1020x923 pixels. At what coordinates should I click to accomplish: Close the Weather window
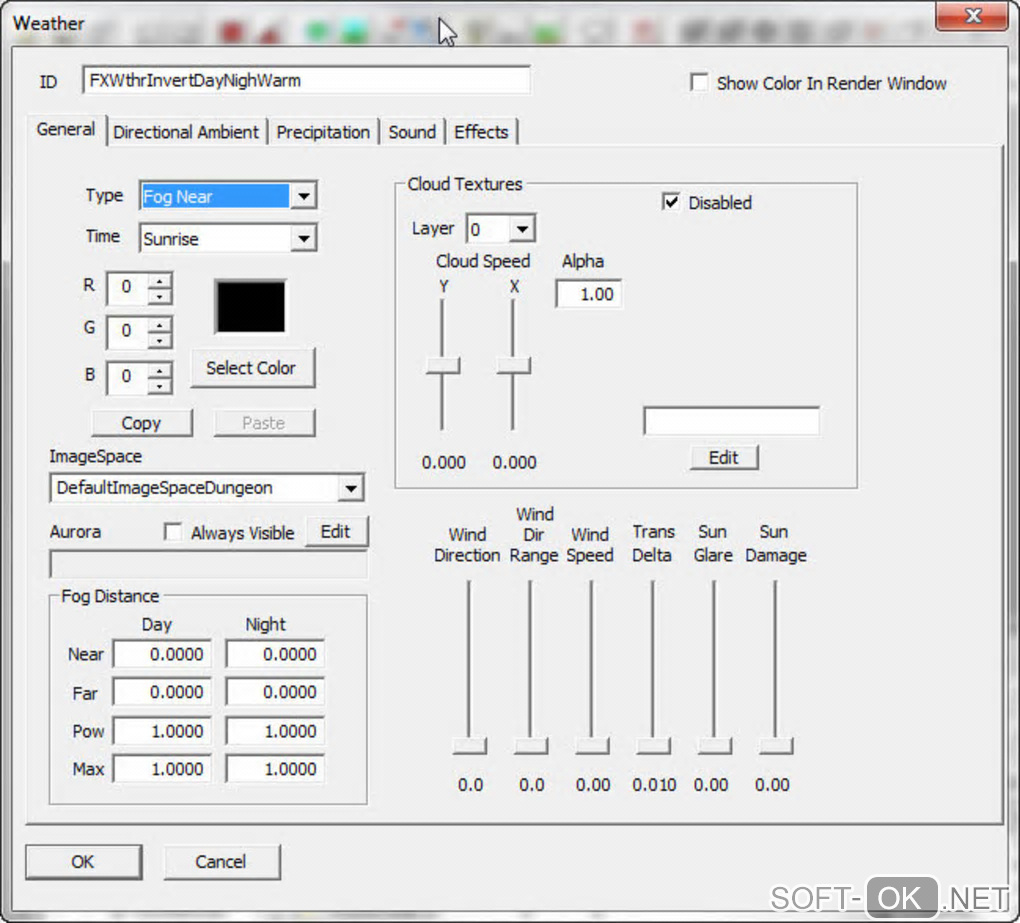point(972,16)
